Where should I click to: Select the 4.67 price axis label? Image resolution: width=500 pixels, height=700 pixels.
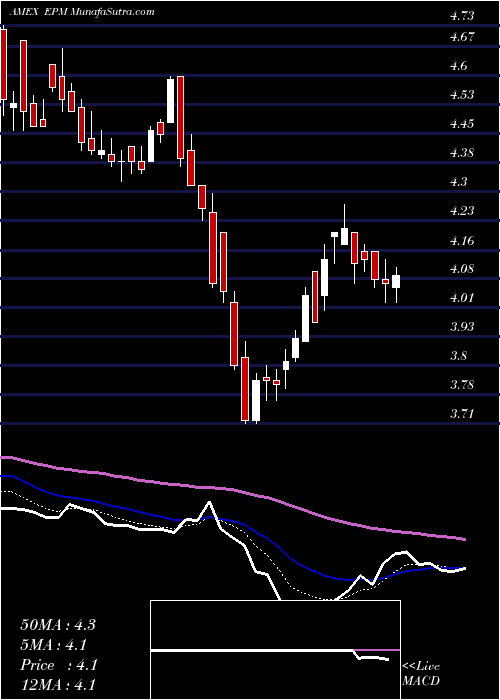click(462, 37)
